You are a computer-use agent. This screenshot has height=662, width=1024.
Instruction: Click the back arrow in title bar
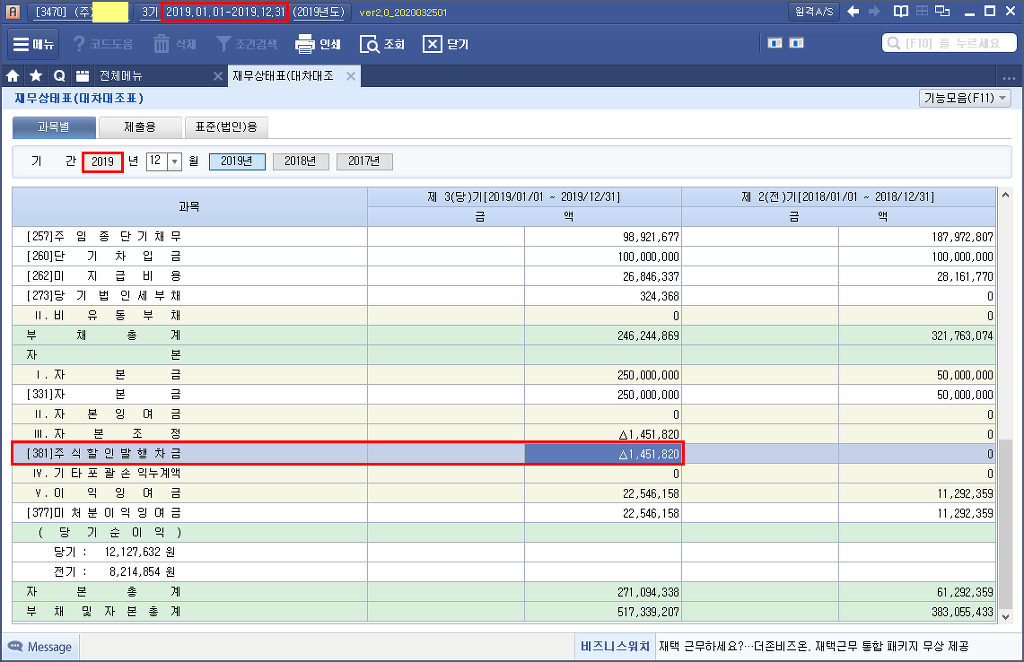853,12
